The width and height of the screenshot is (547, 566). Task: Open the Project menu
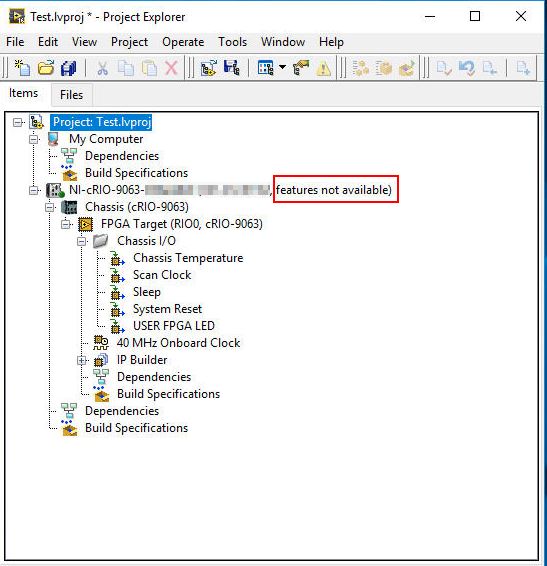tap(129, 42)
